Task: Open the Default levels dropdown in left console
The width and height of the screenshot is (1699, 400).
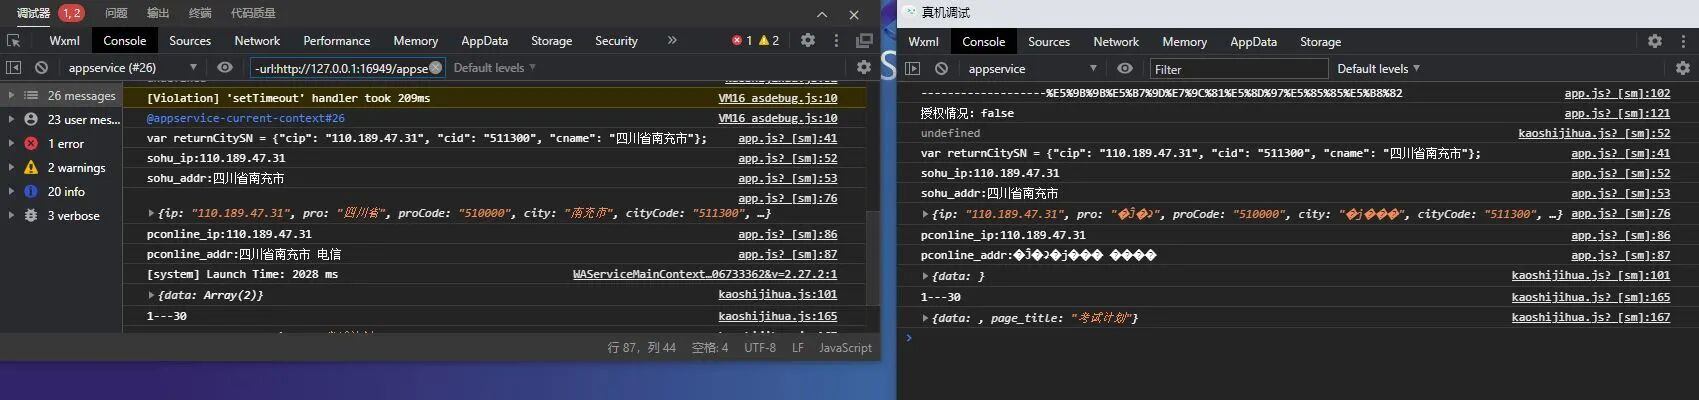Action: tap(495, 67)
